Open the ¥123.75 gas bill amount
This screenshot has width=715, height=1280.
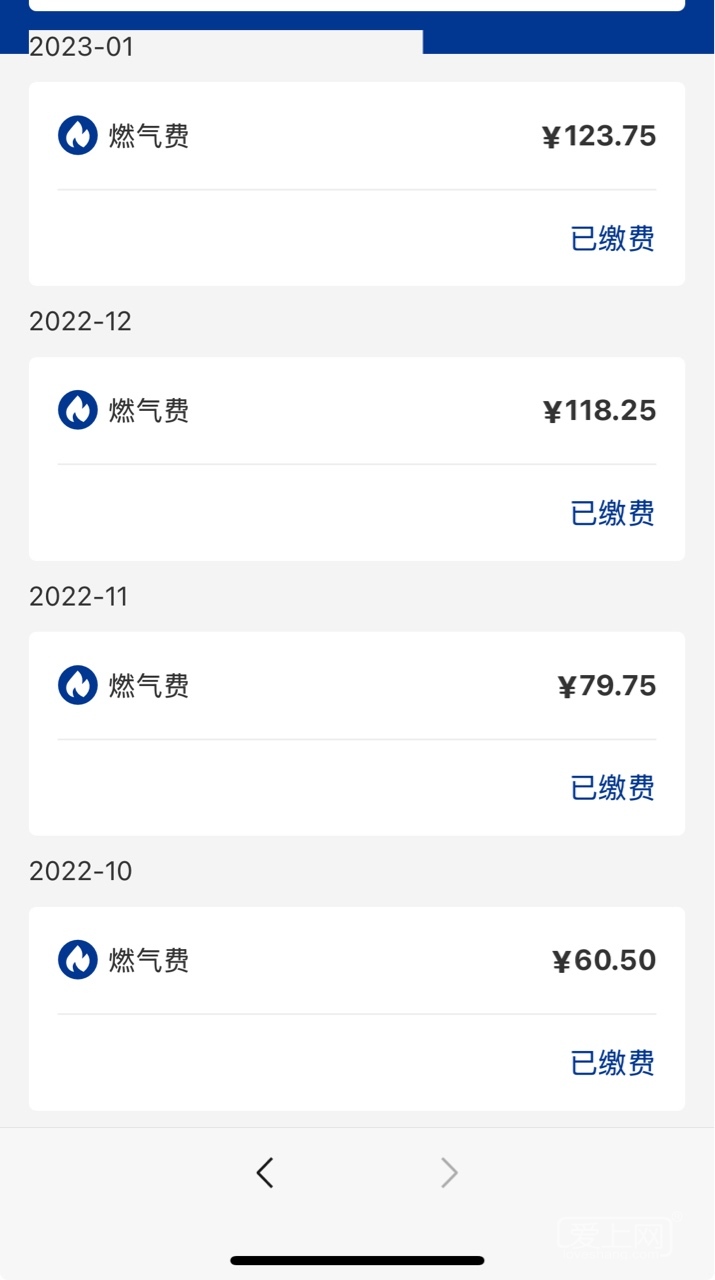point(599,136)
